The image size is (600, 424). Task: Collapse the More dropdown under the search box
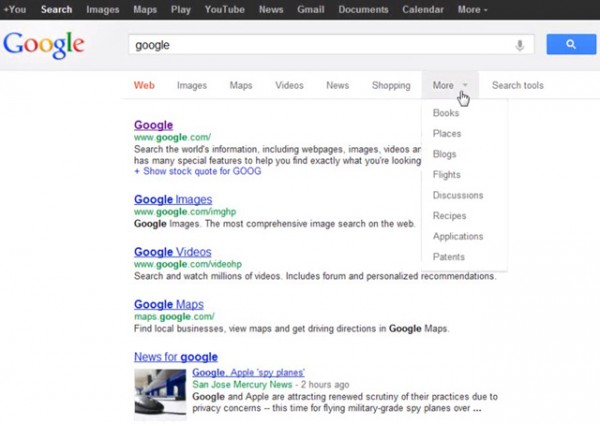coord(449,86)
